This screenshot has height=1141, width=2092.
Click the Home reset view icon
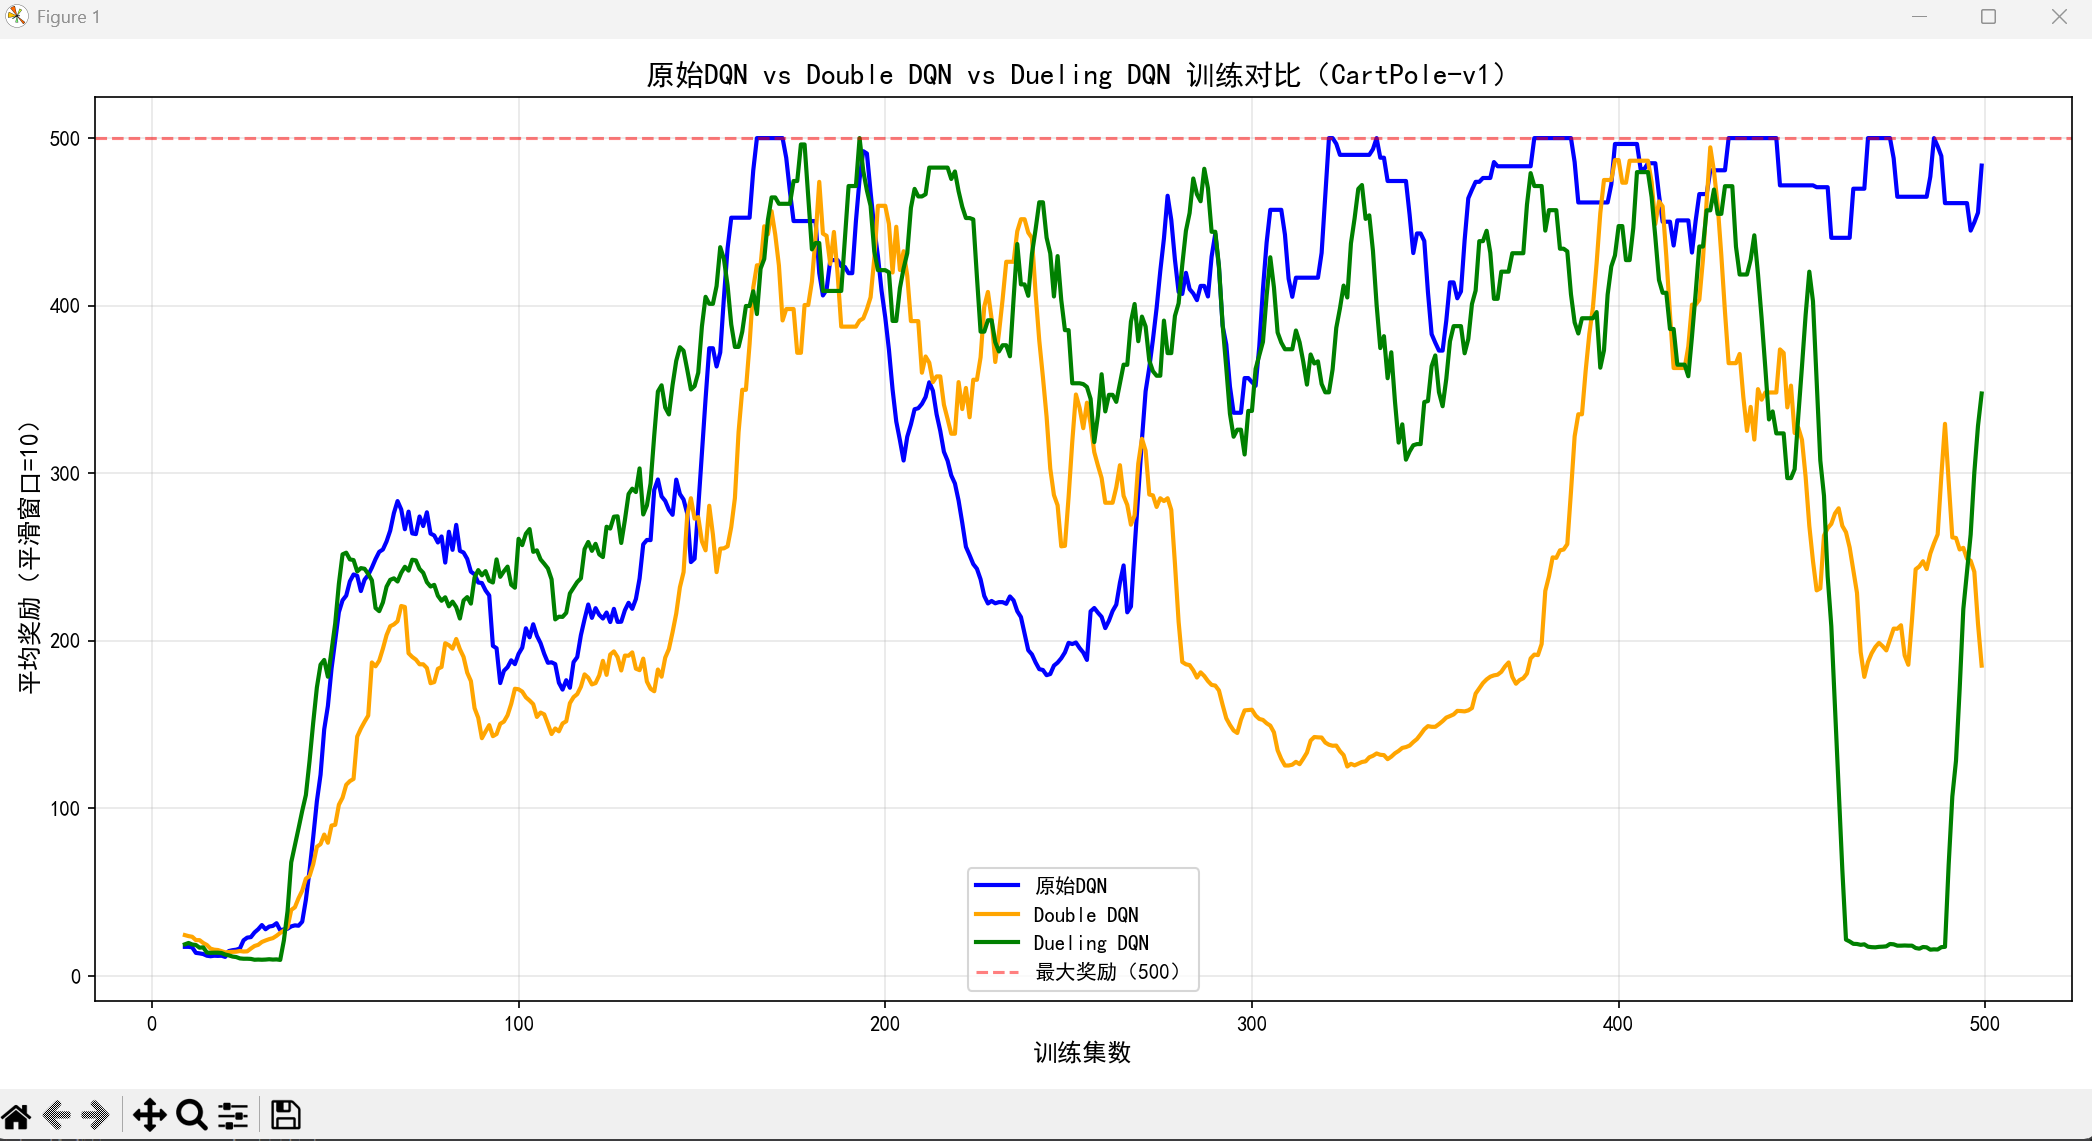pyautogui.click(x=17, y=1115)
